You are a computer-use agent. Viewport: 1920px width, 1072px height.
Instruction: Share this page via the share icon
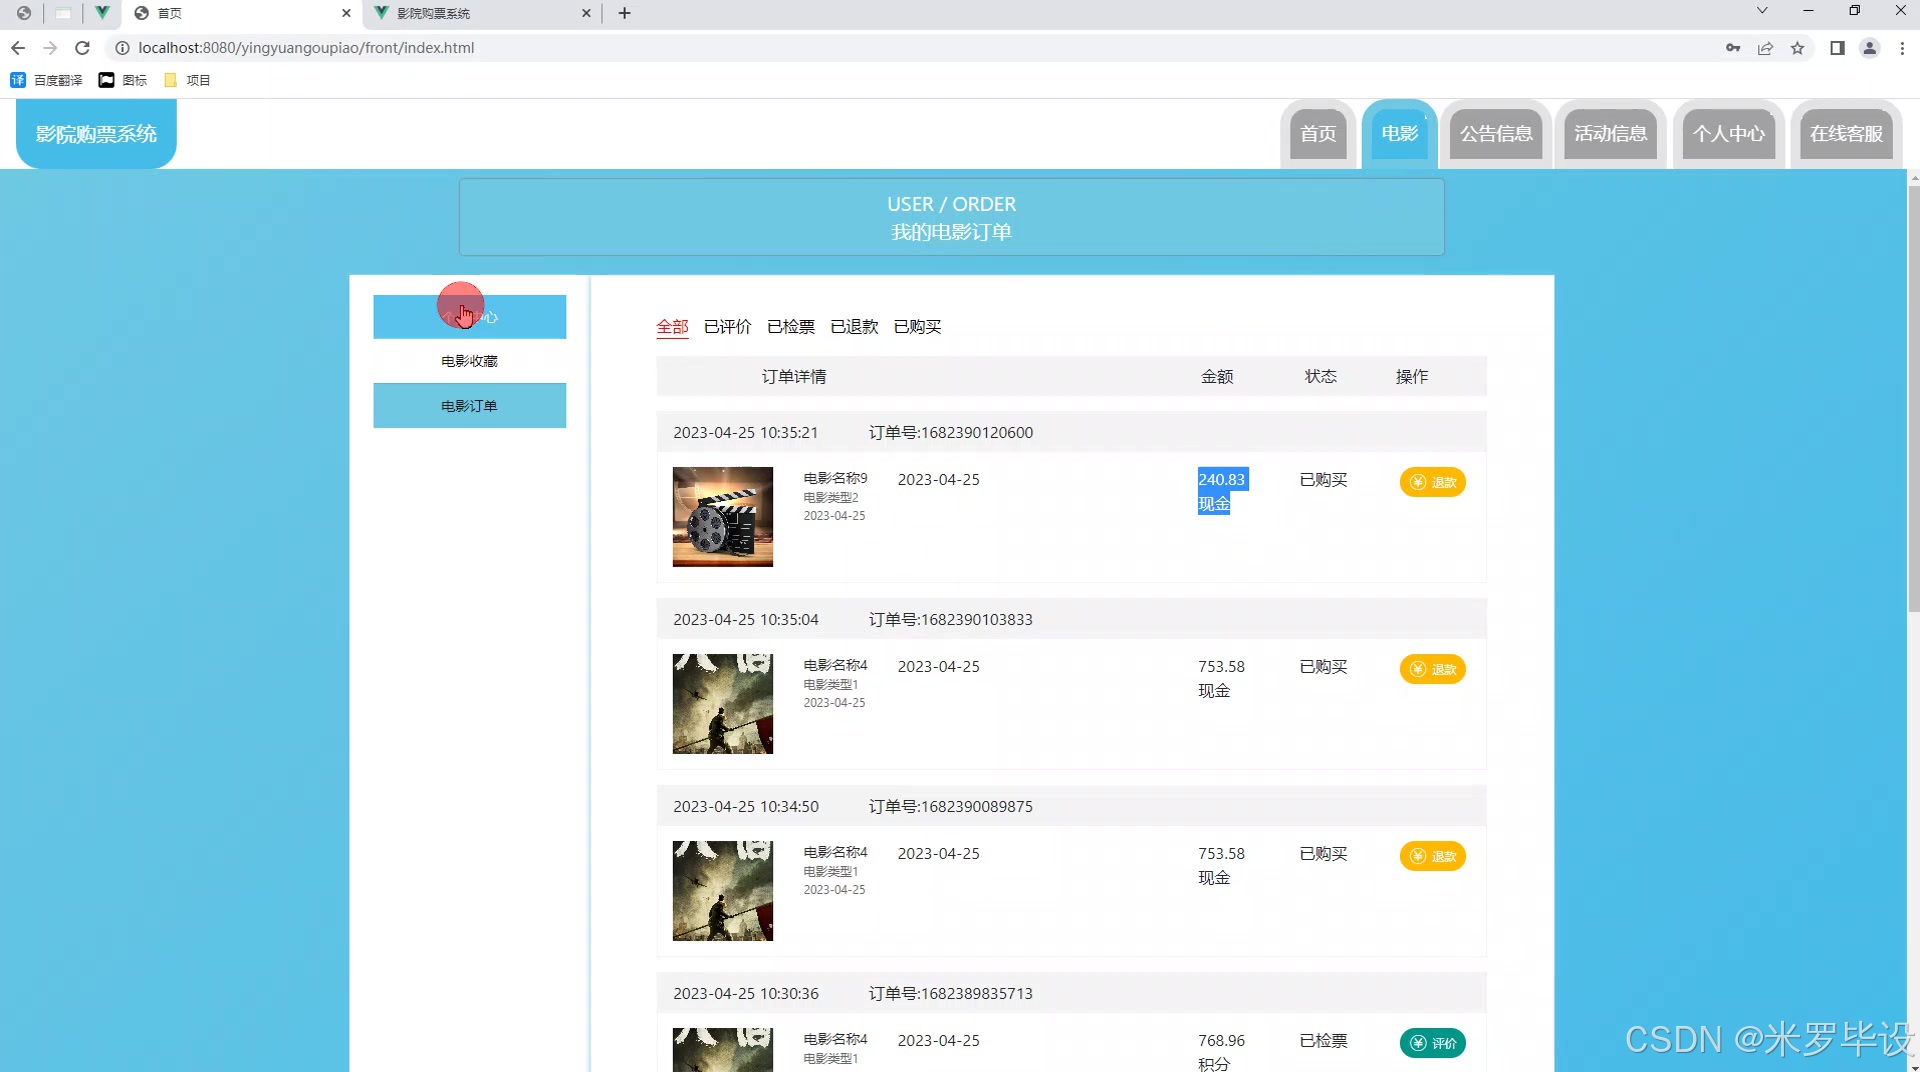point(1765,48)
